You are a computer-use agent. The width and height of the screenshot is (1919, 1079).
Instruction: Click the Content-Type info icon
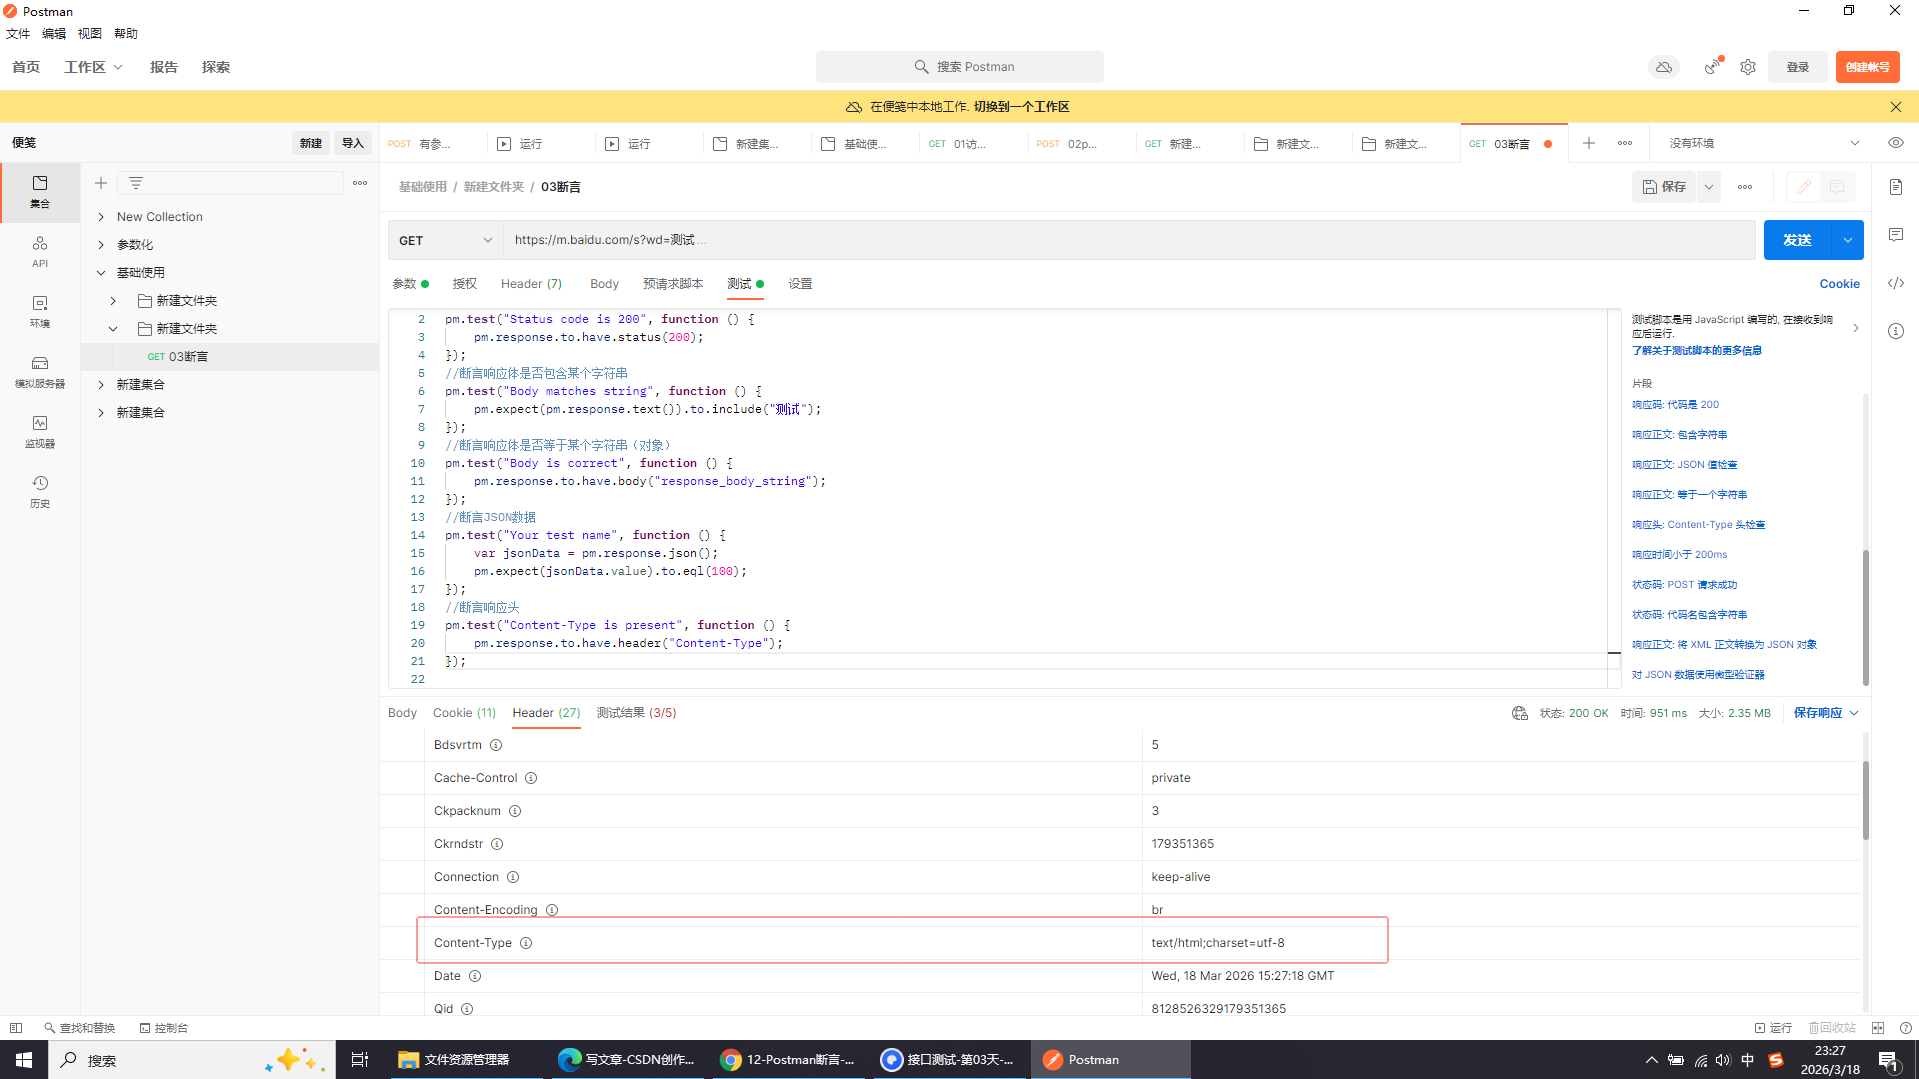pos(526,943)
